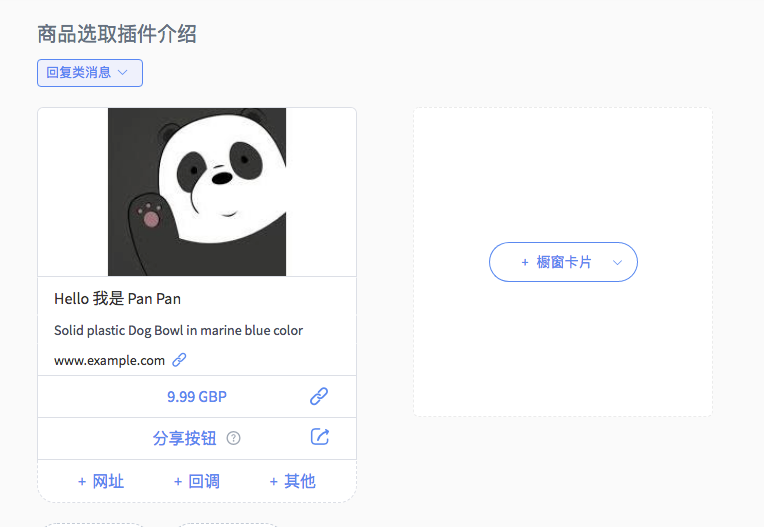Click chevron inside 回复类消息 selector
This screenshot has width=764, height=527.
coord(123,73)
